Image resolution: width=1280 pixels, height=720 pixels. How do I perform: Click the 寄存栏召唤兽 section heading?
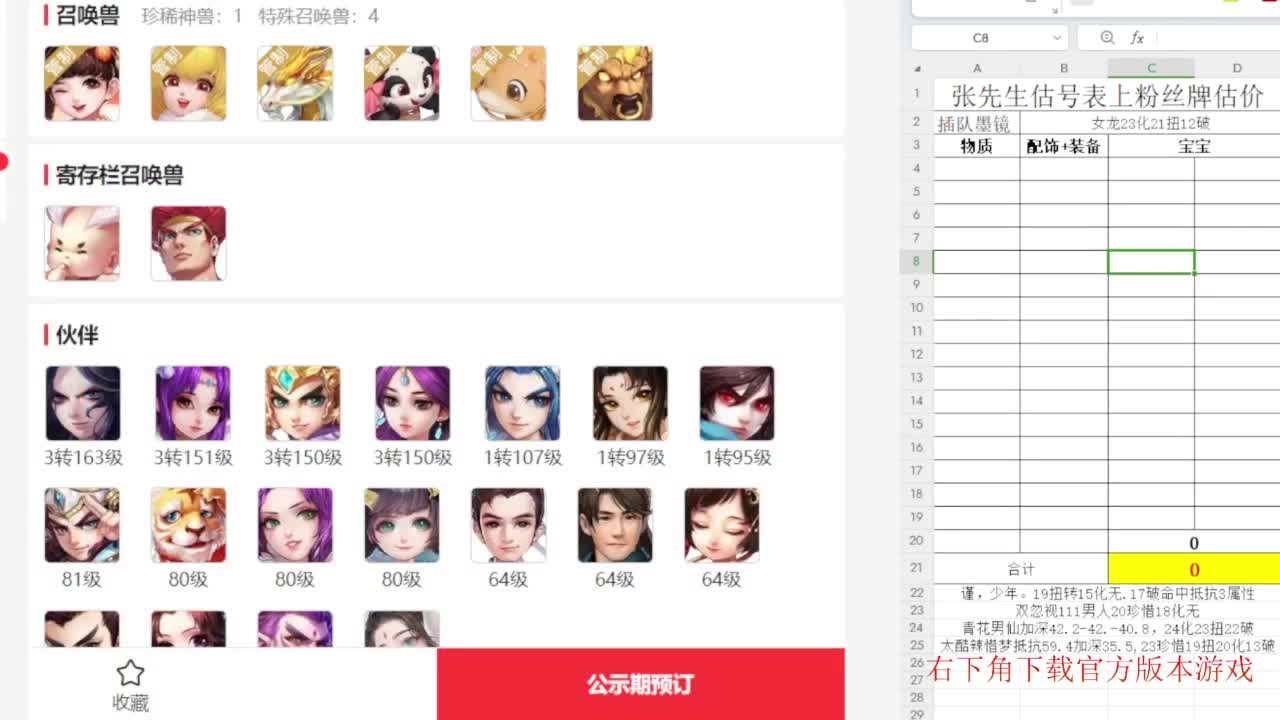click(120, 175)
